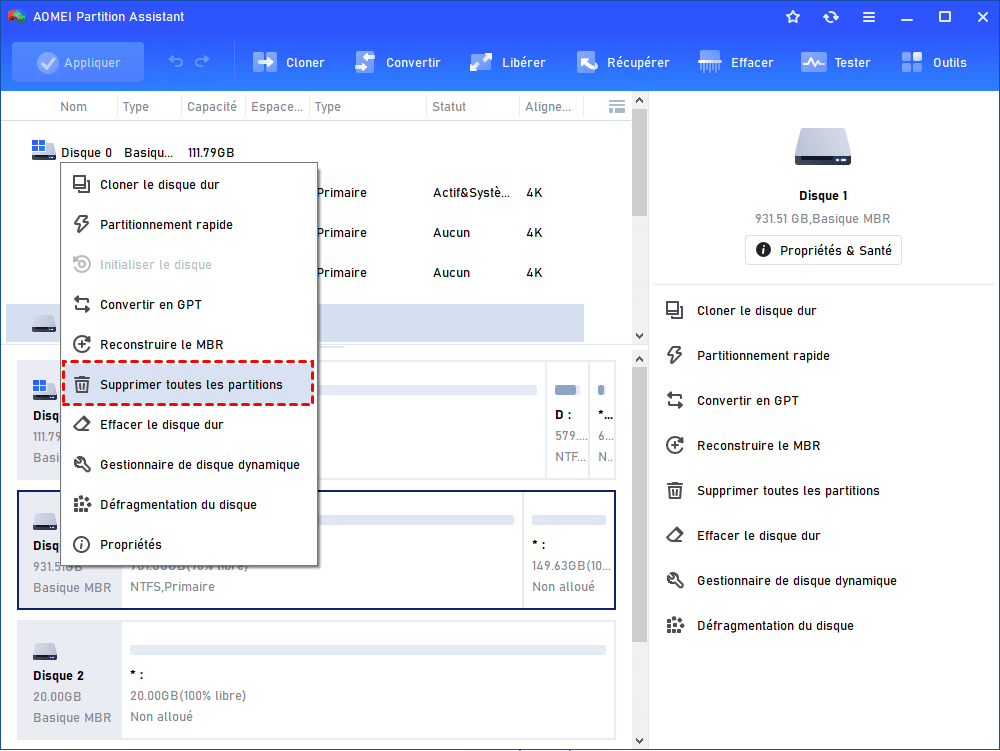Viewport: 1000px width, 751px height.
Task: Click the Propriétés & Santé button
Action: 823,250
